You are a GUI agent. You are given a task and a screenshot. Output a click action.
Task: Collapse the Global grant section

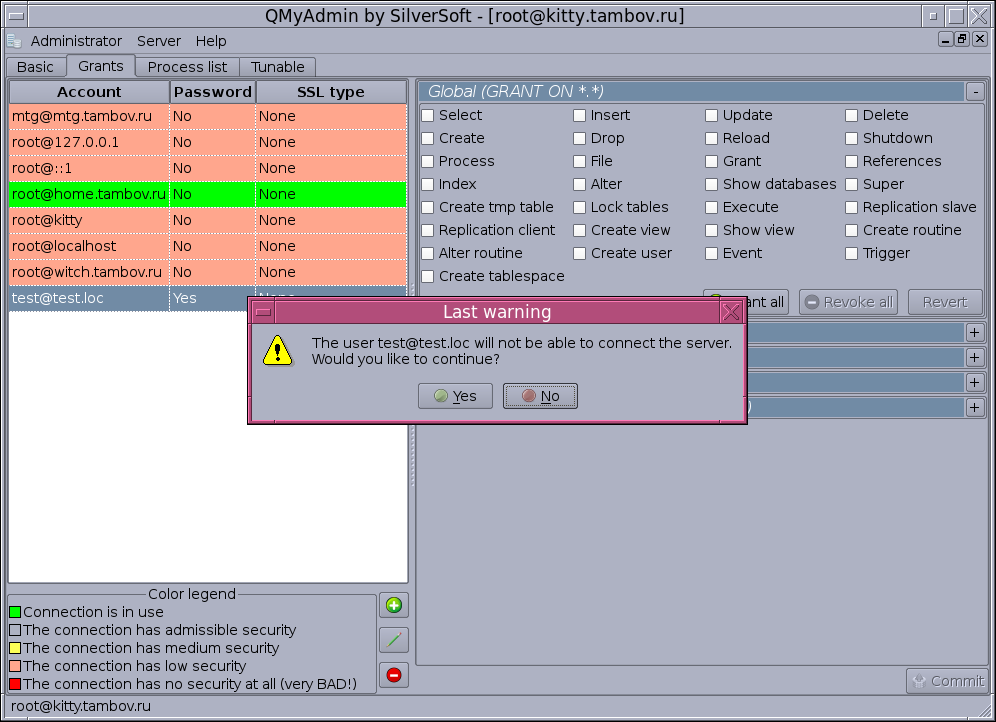coord(974,92)
